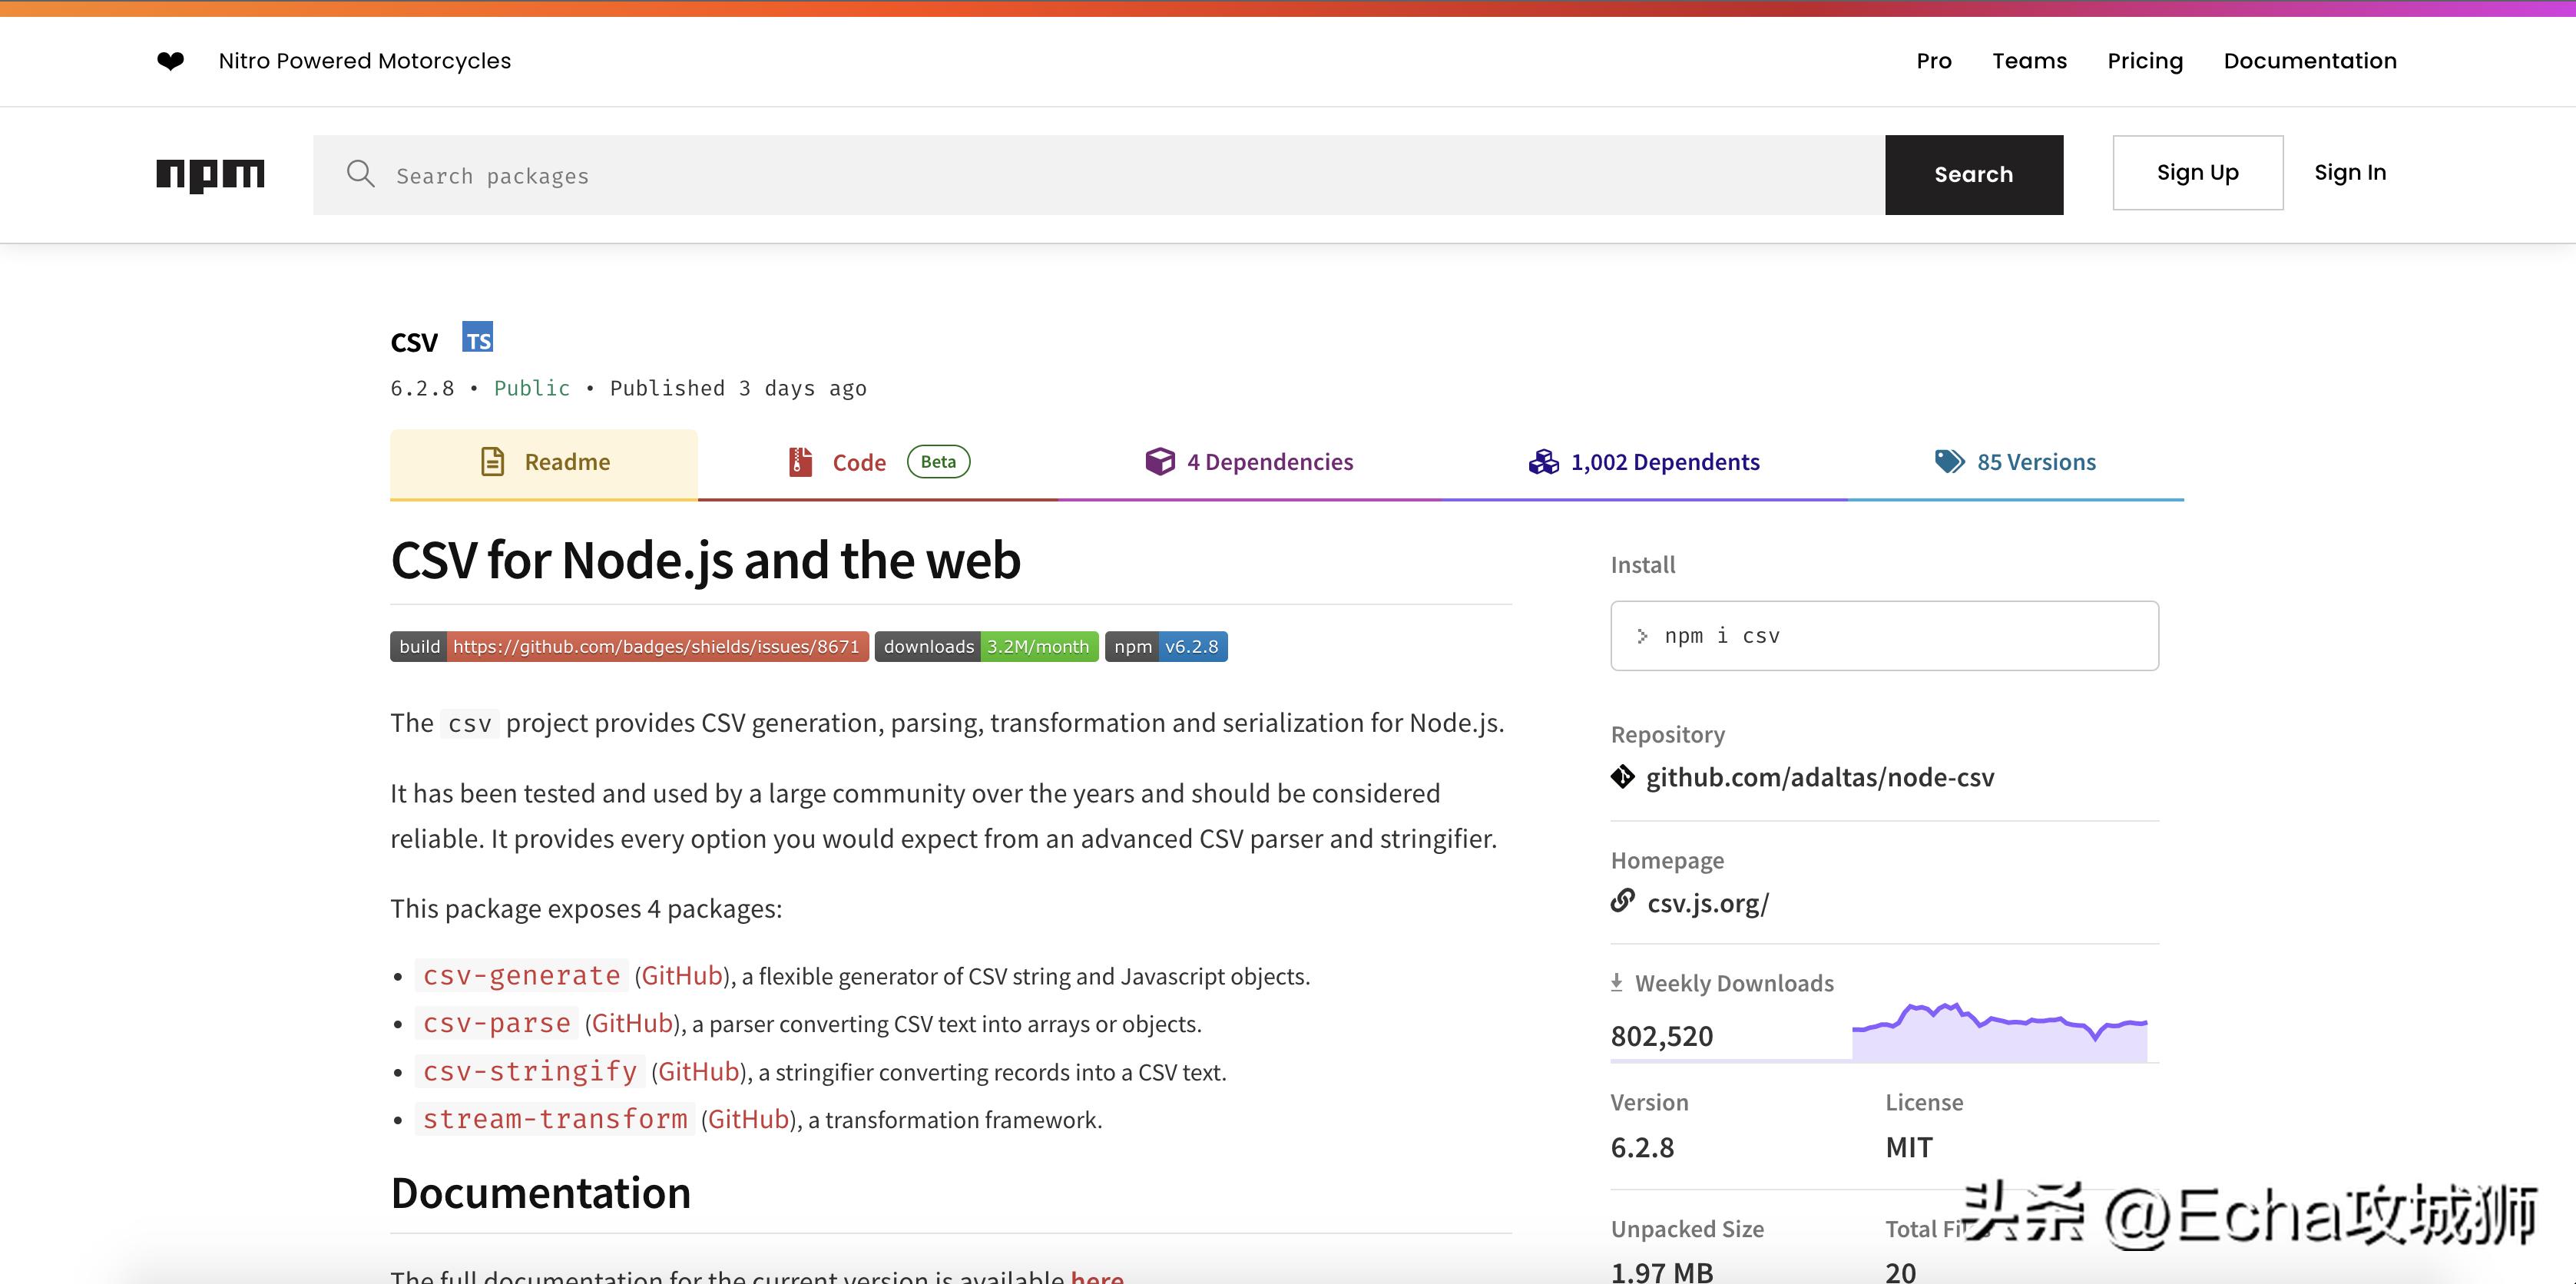The height and width of the screenshot is (1284, 2576).
Task: Focus the Search packages input field
Action: 1100,176
